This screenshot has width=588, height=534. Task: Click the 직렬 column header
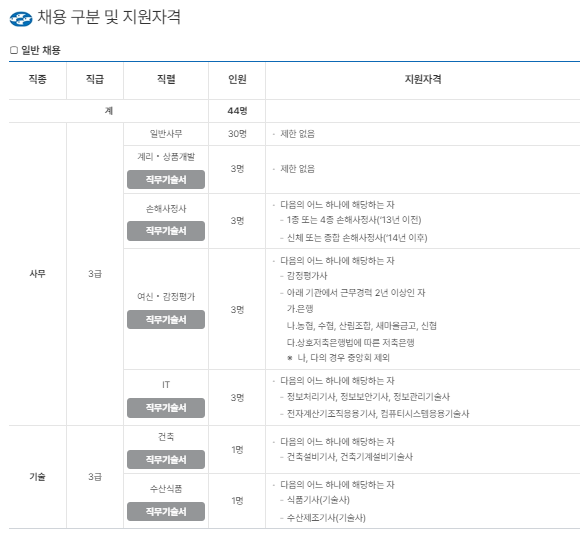166,79
